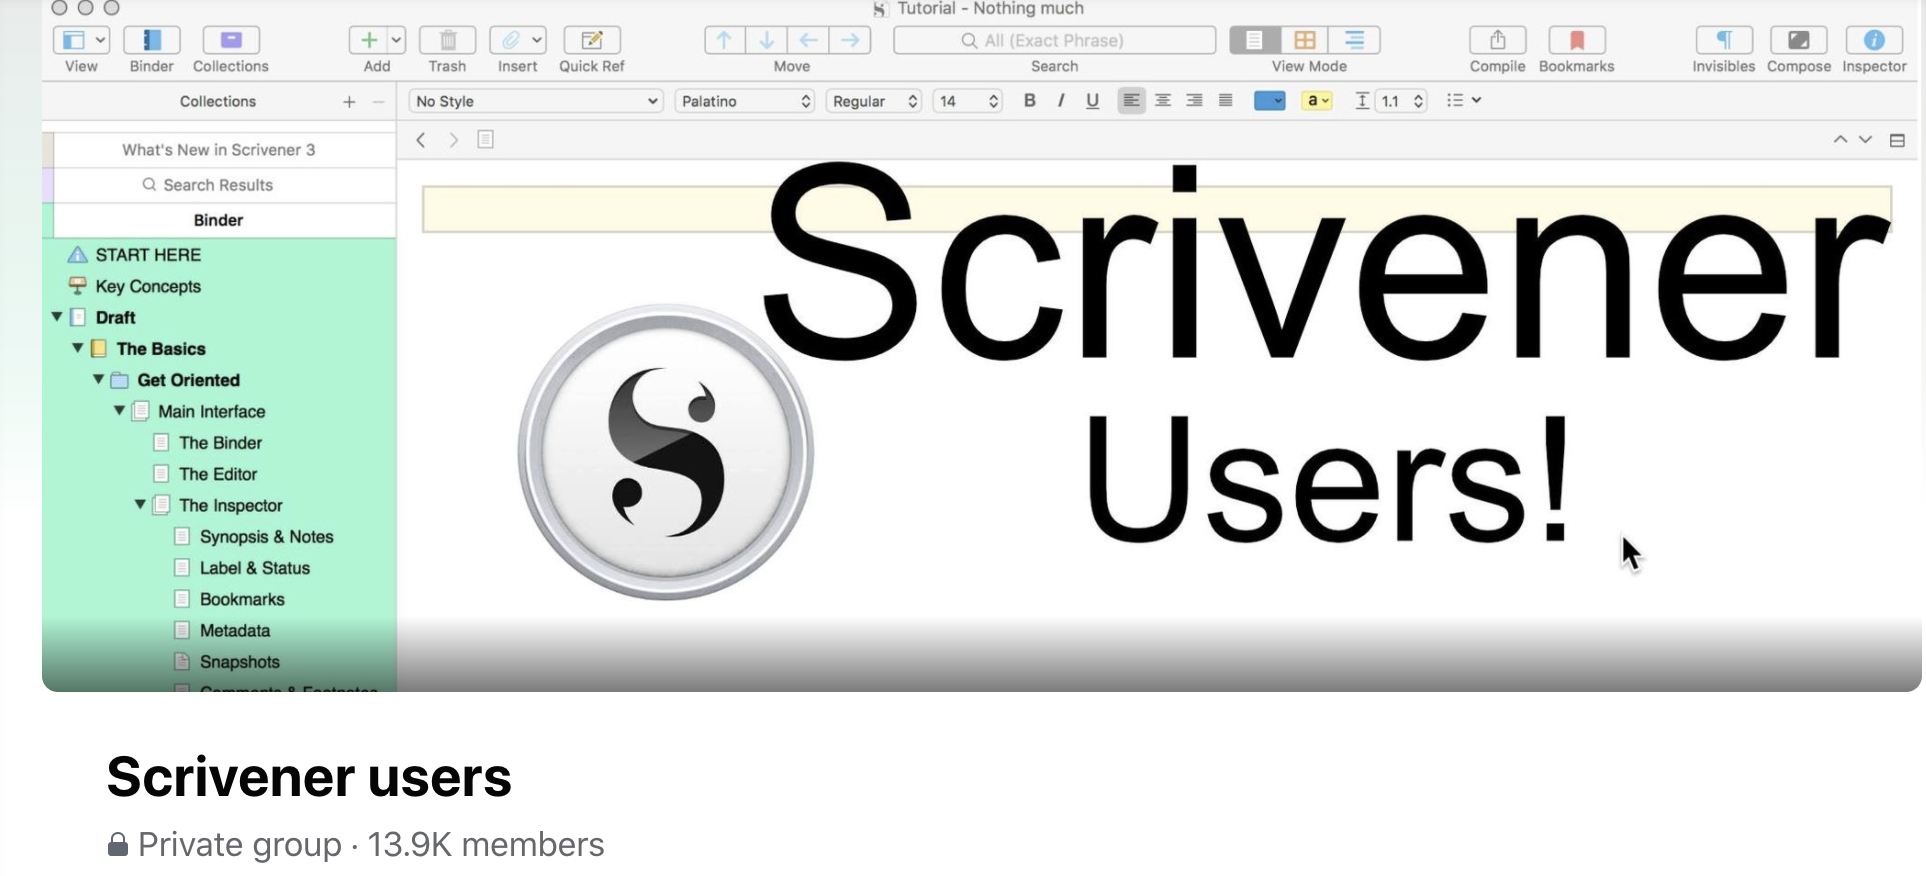The width and height of the screenshot is (1926, 876).
Task: Toggle the Inspector info icon
Action: (x=1875, y=40)
